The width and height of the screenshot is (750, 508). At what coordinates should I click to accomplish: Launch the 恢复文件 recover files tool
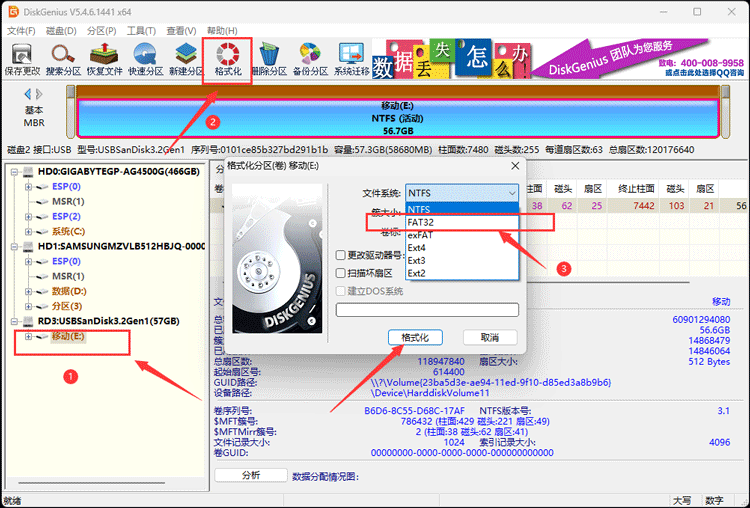tap(104, 60)
